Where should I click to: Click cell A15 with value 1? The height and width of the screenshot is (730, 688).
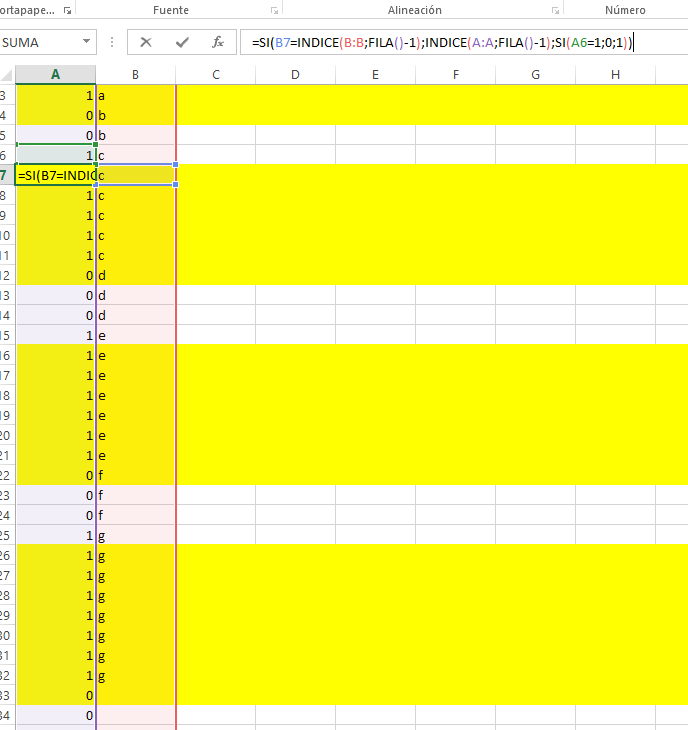[55, 336]
